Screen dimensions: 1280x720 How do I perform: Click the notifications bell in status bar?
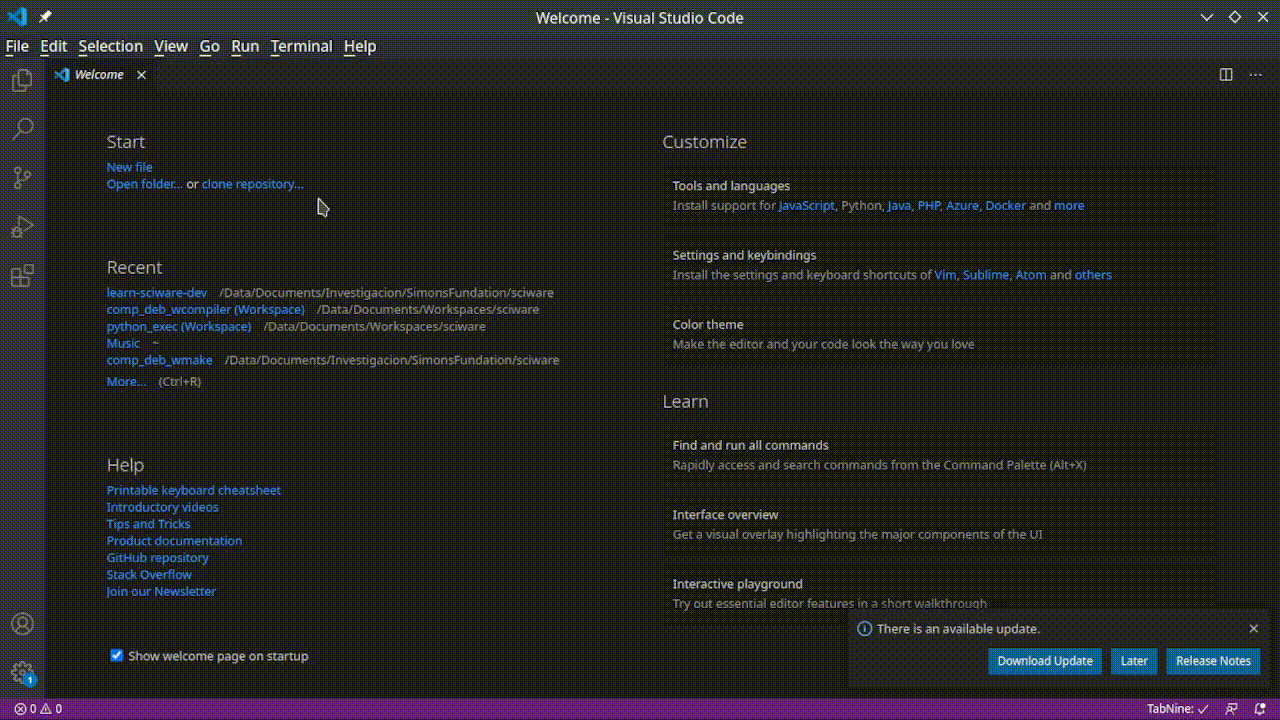(1260, 708)
